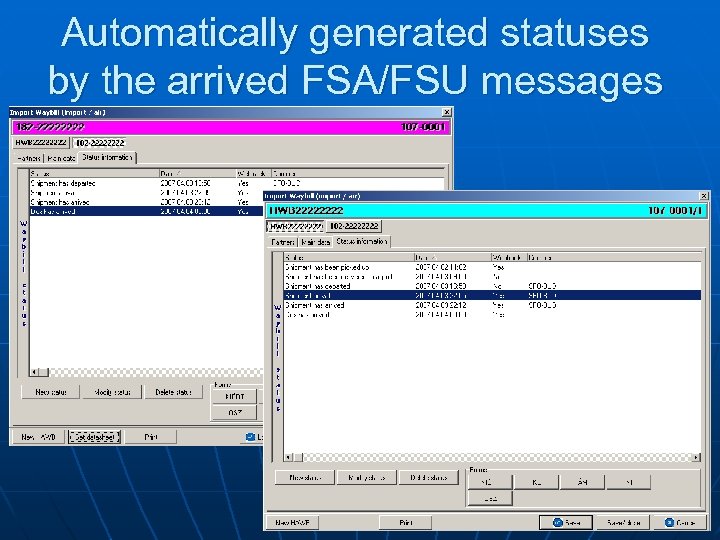Click New HAWB button in the front window

[292, 523]
